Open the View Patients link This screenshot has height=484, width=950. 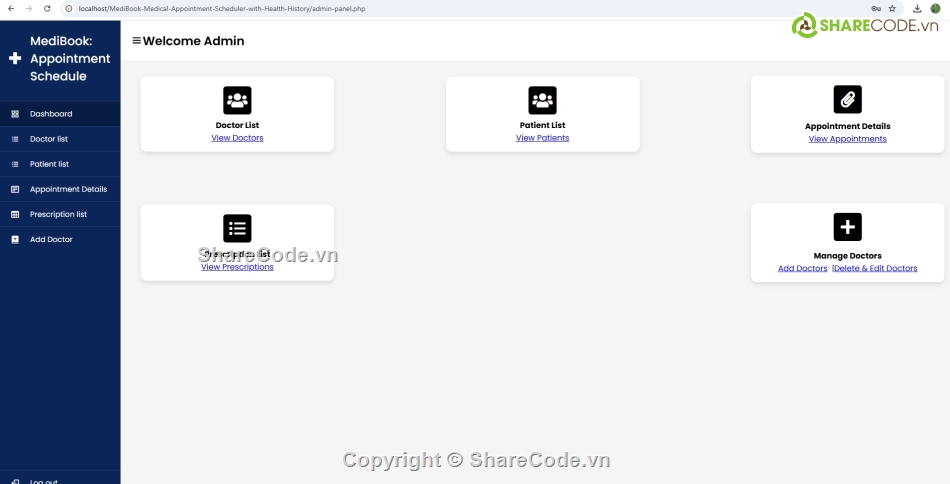tap(542, 138)
